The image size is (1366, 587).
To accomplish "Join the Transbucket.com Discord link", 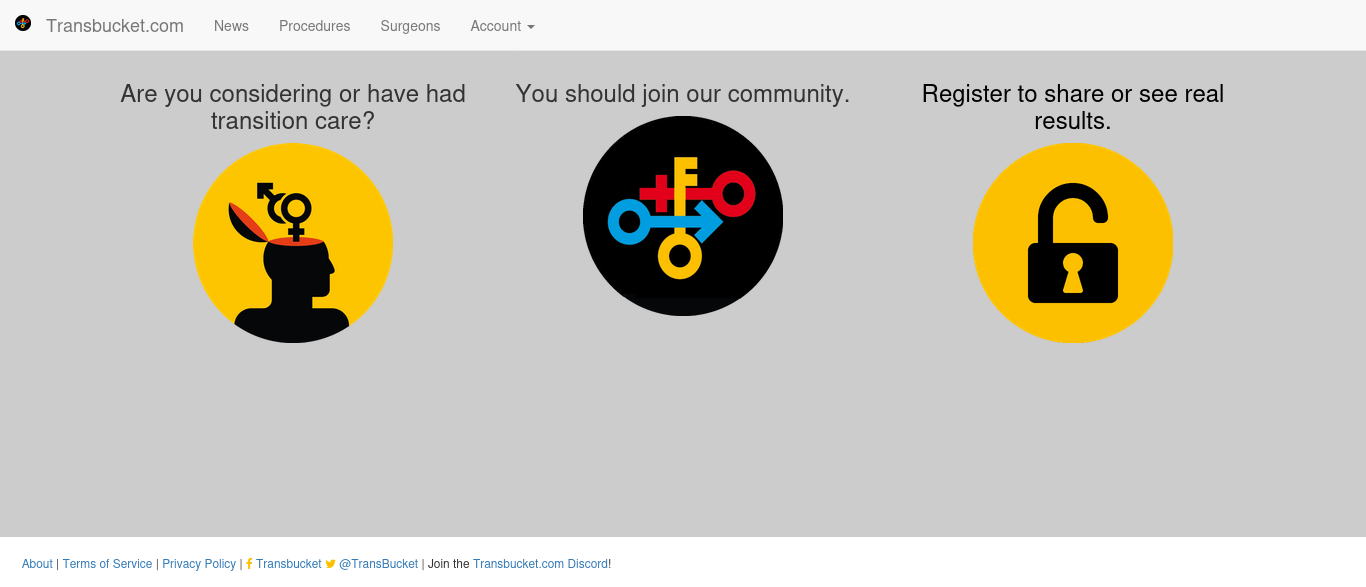I will pyautogui.click(x=540, y=564).
